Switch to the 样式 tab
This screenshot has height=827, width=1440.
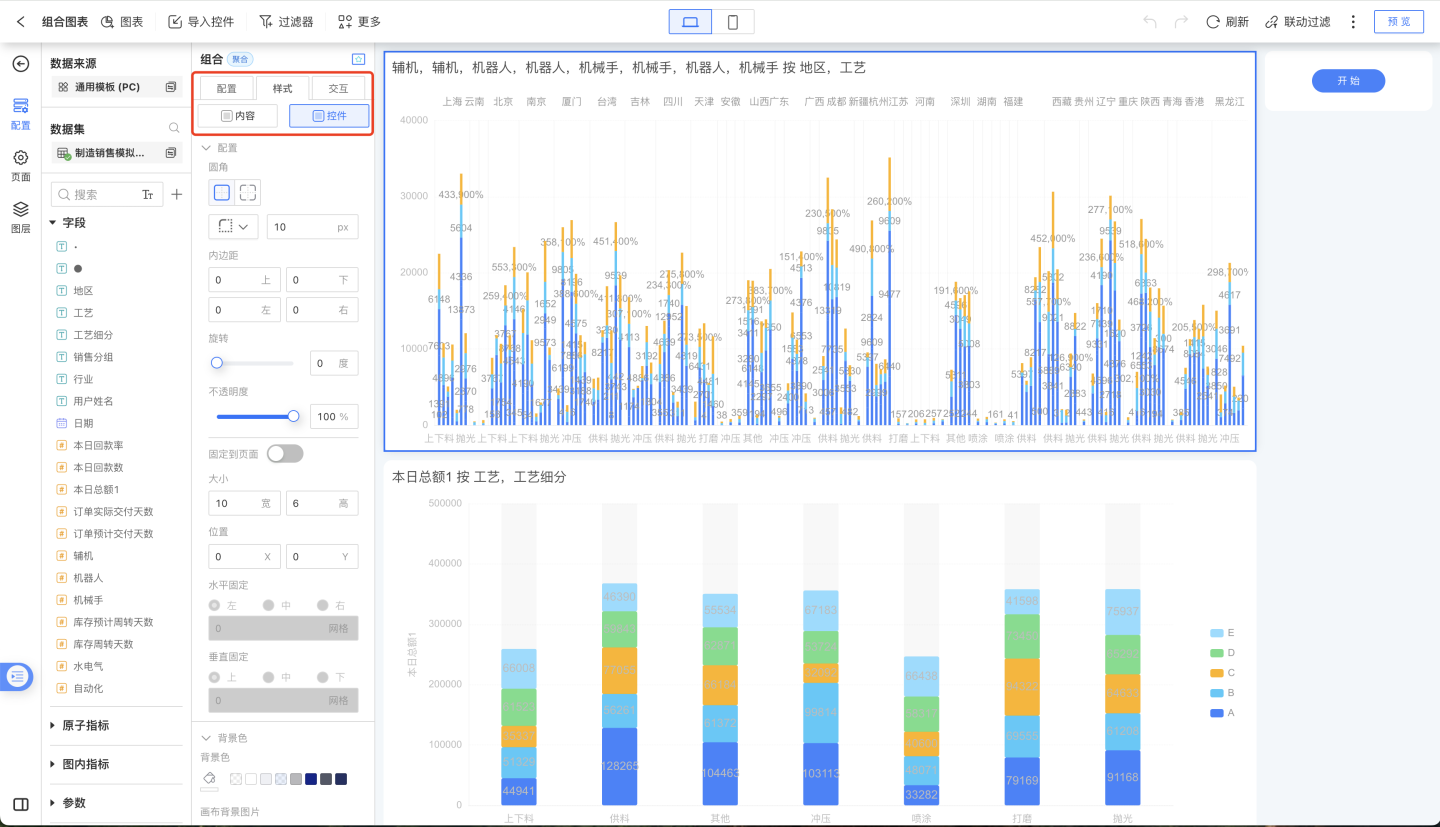point(283,89)
